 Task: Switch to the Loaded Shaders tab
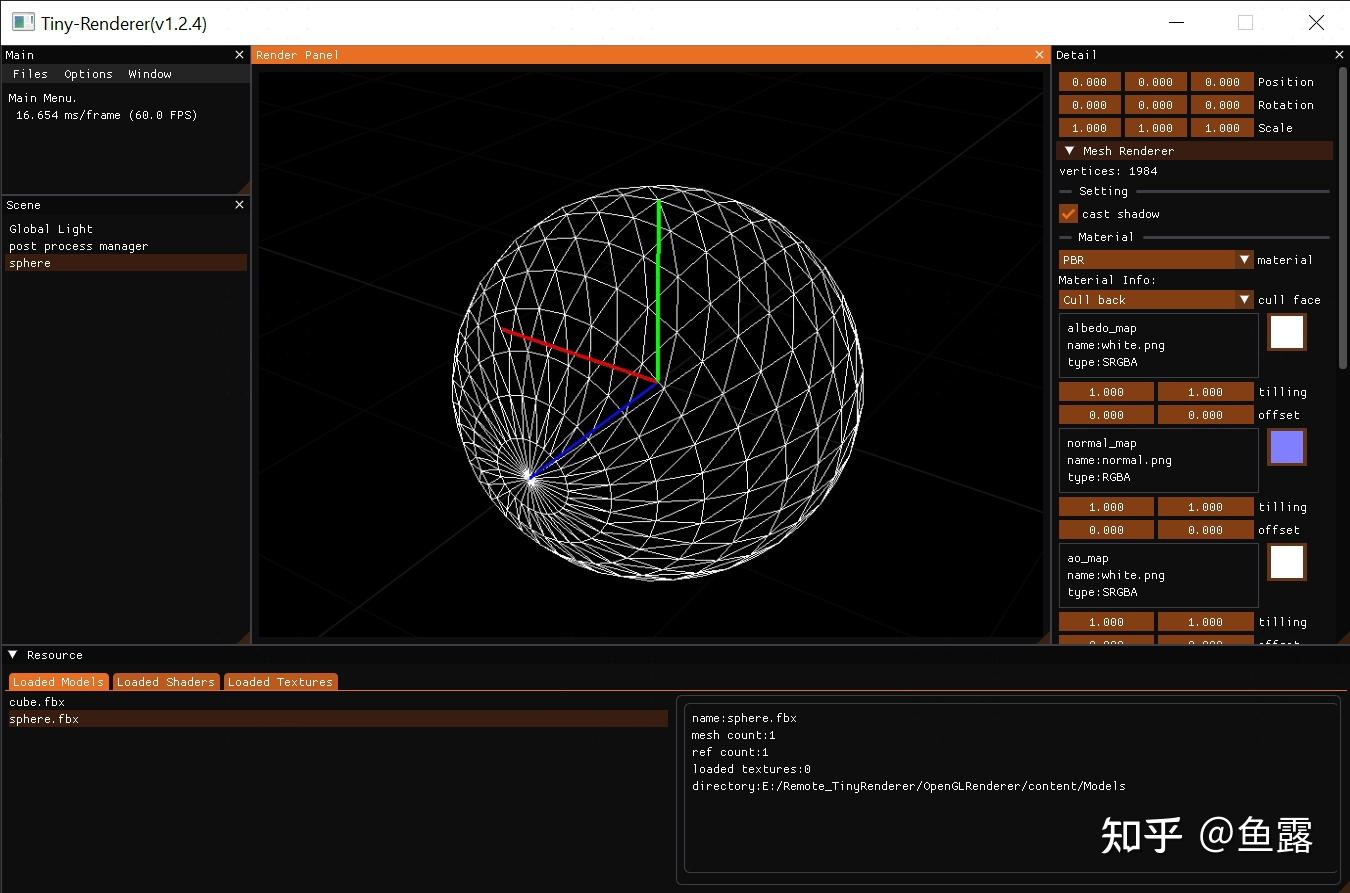[165, 682]
